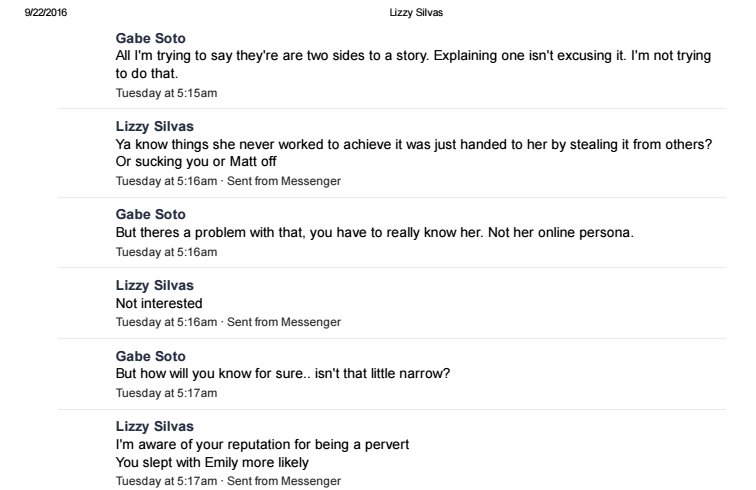Click the 9/22/2016 date in the header
Screen dimensions: 756x490
[46, 13]
